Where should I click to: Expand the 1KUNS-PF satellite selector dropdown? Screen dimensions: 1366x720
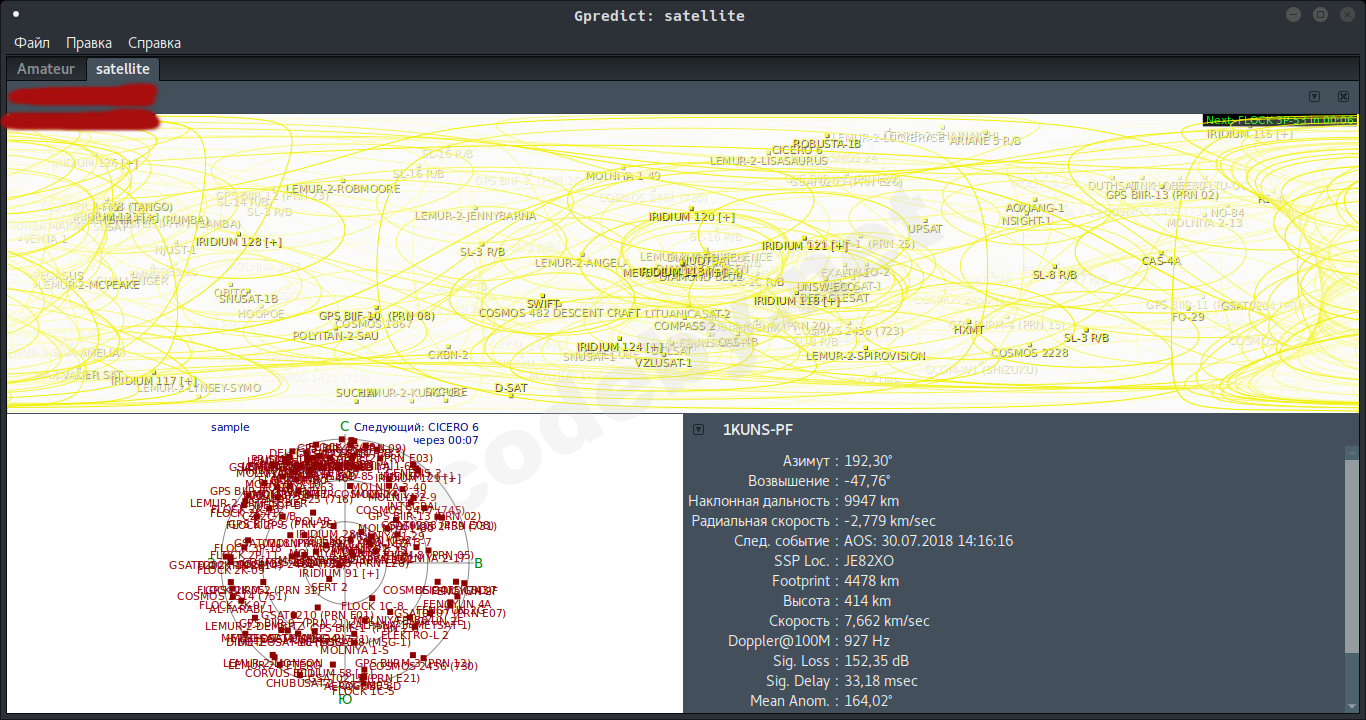coord(698,430)
